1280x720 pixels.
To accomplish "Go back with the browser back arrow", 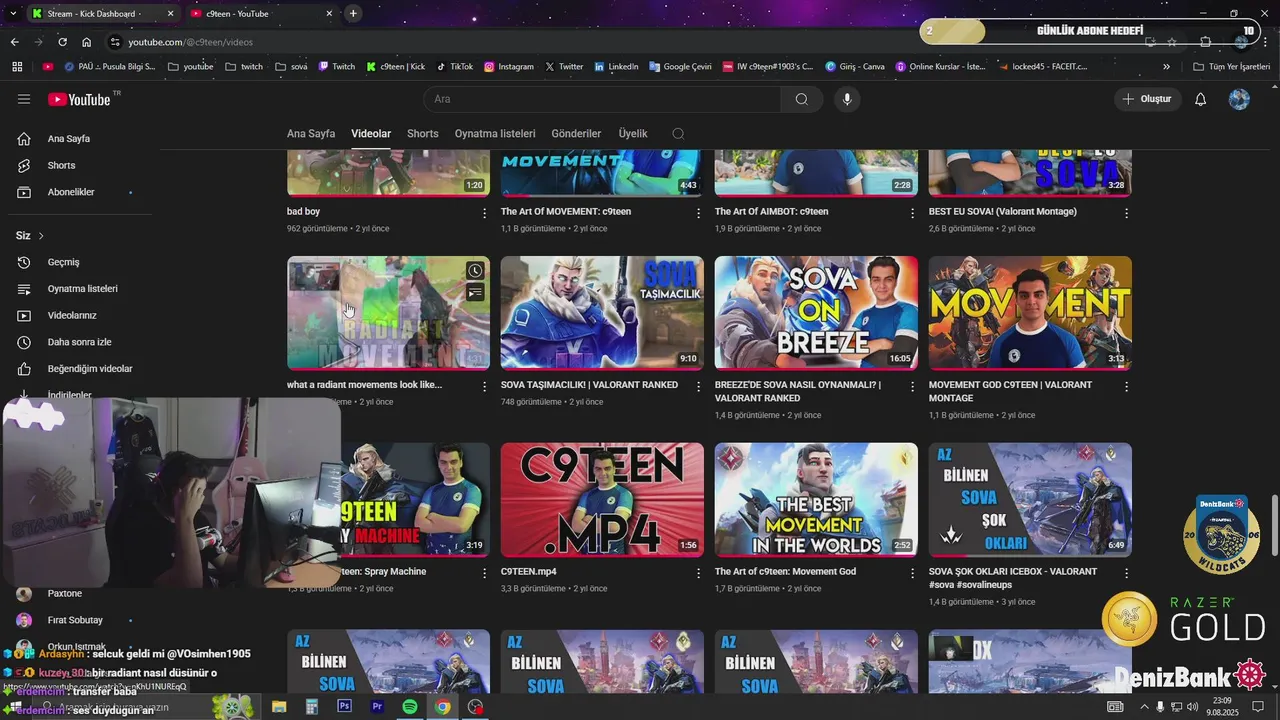I will [x=14, y=42].
